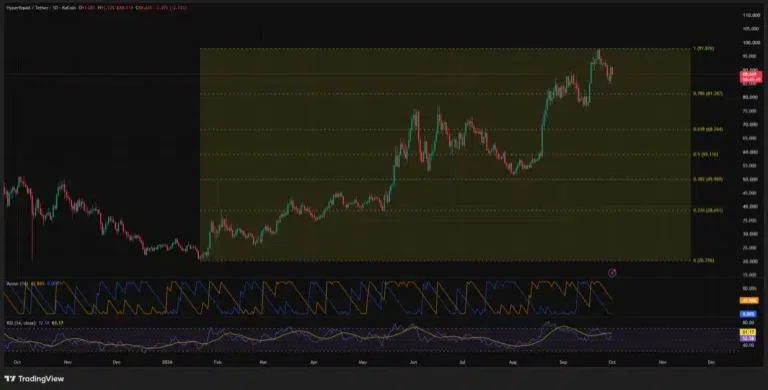Select the Fibonacci 0.786 level label
Screen dimensions: 768x390
(708, 93)
